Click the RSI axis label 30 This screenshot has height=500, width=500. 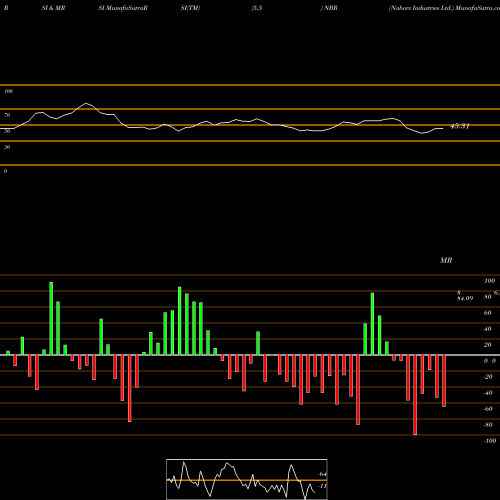[x=7, y=147]
